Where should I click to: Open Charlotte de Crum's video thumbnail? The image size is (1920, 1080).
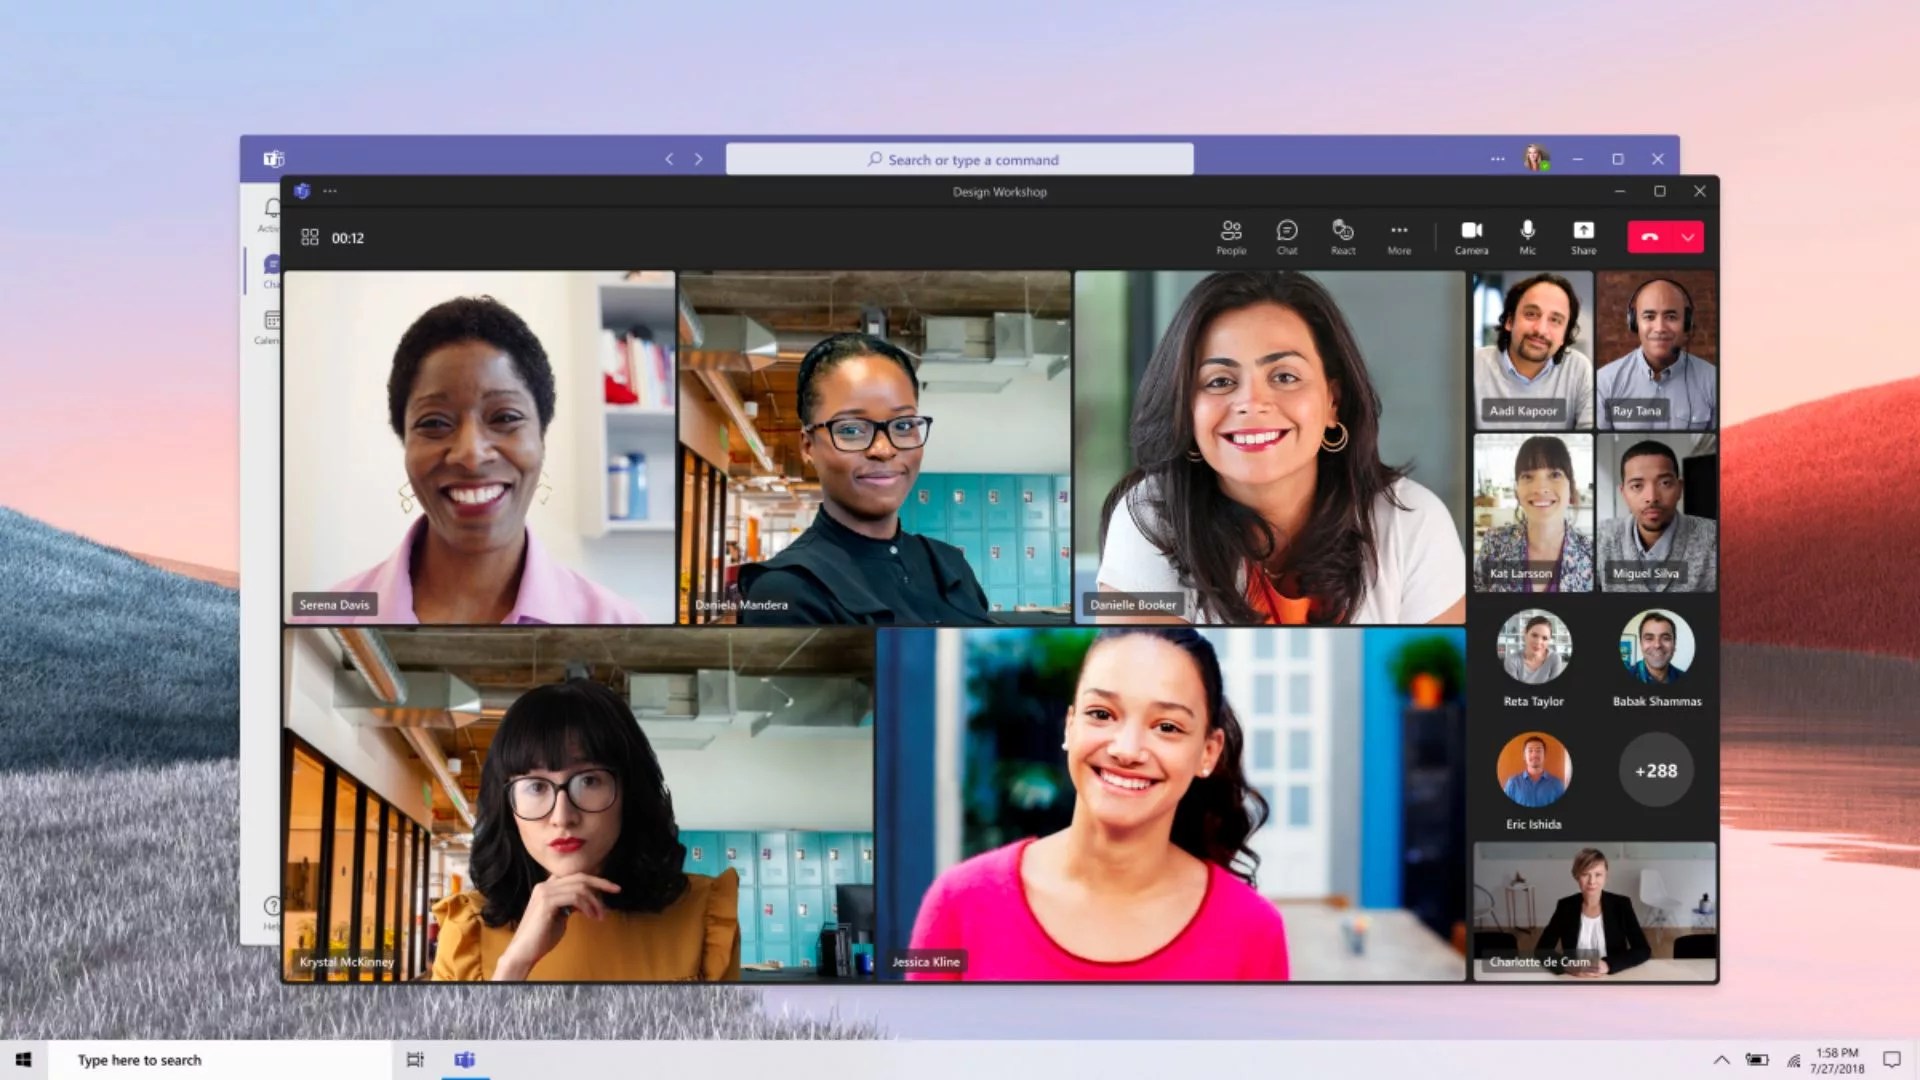click(x=1594, y=910)
